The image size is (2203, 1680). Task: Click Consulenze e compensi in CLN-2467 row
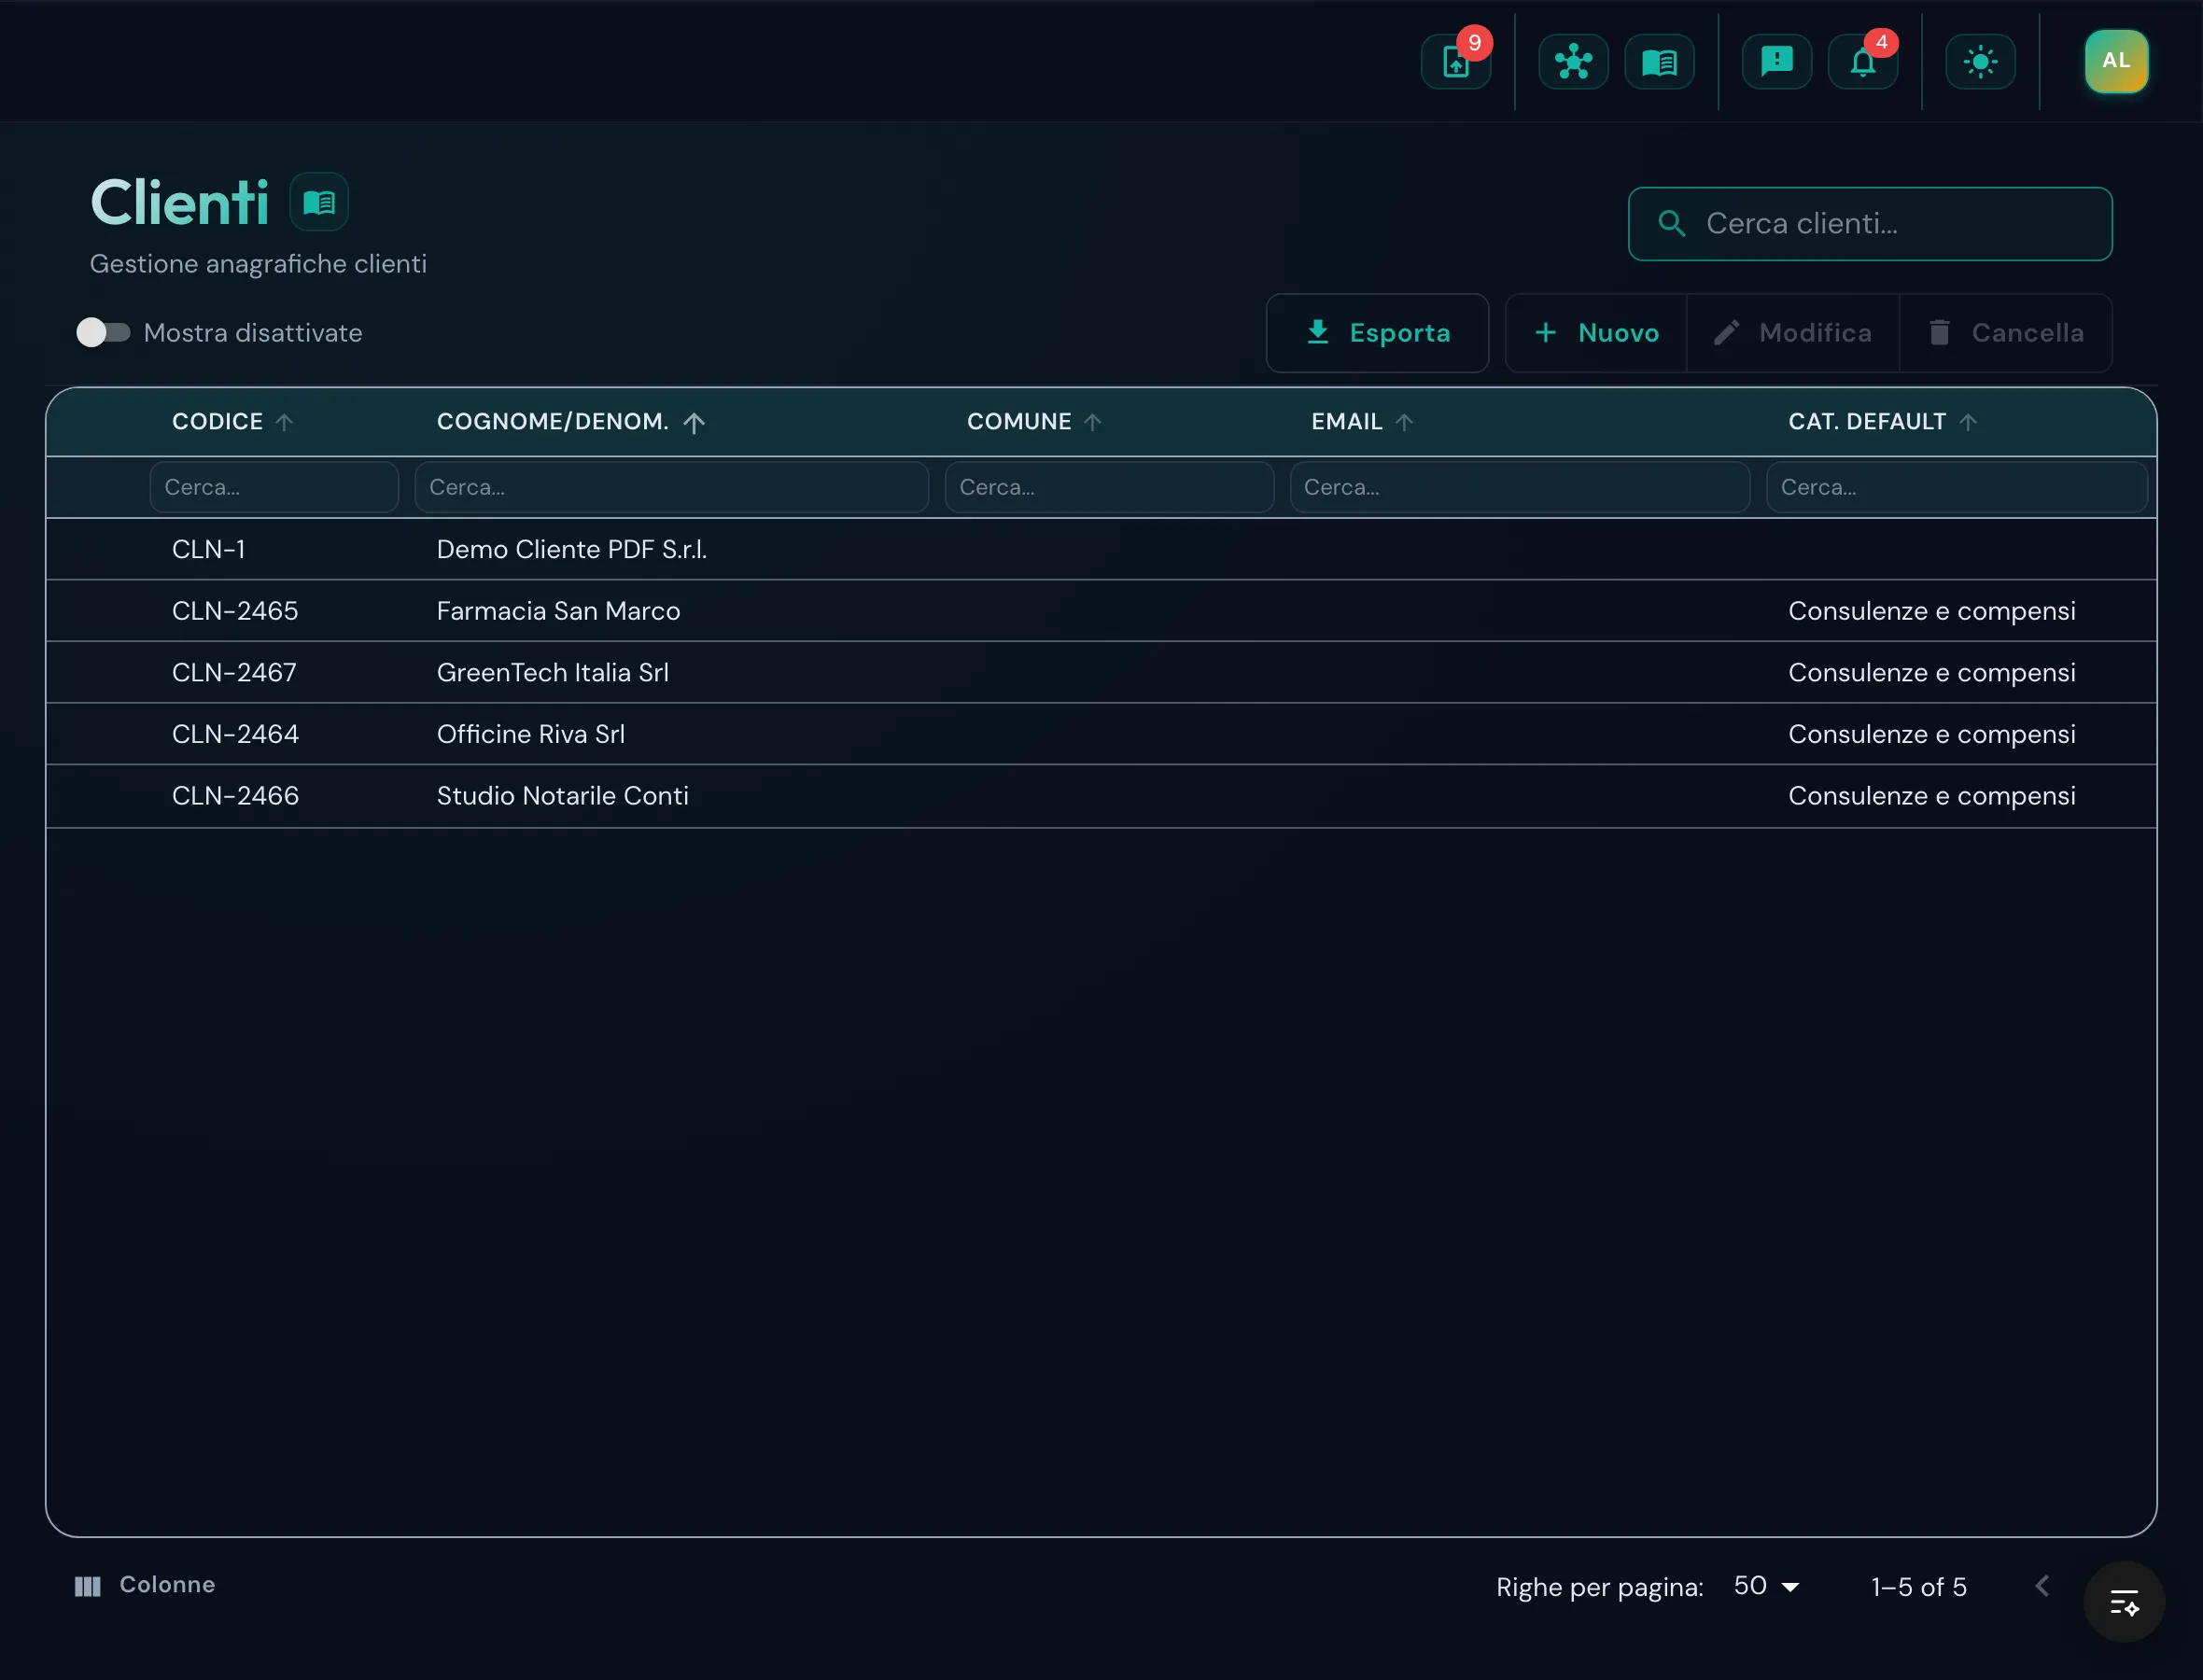click(1931, 672)
